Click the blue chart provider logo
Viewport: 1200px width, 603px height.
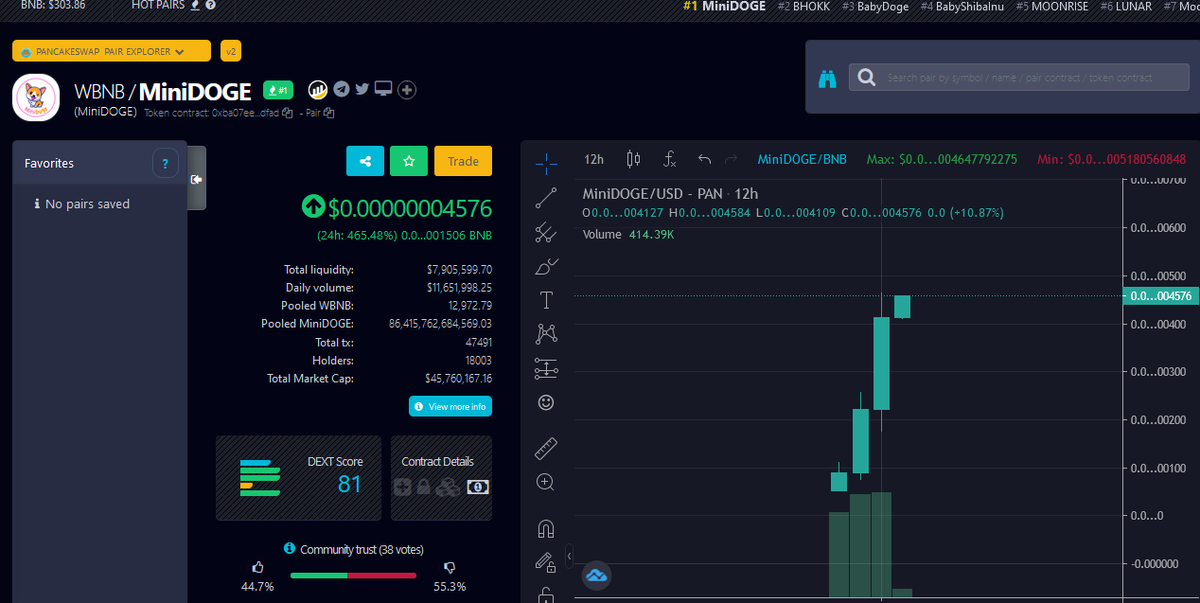point(597,576)
